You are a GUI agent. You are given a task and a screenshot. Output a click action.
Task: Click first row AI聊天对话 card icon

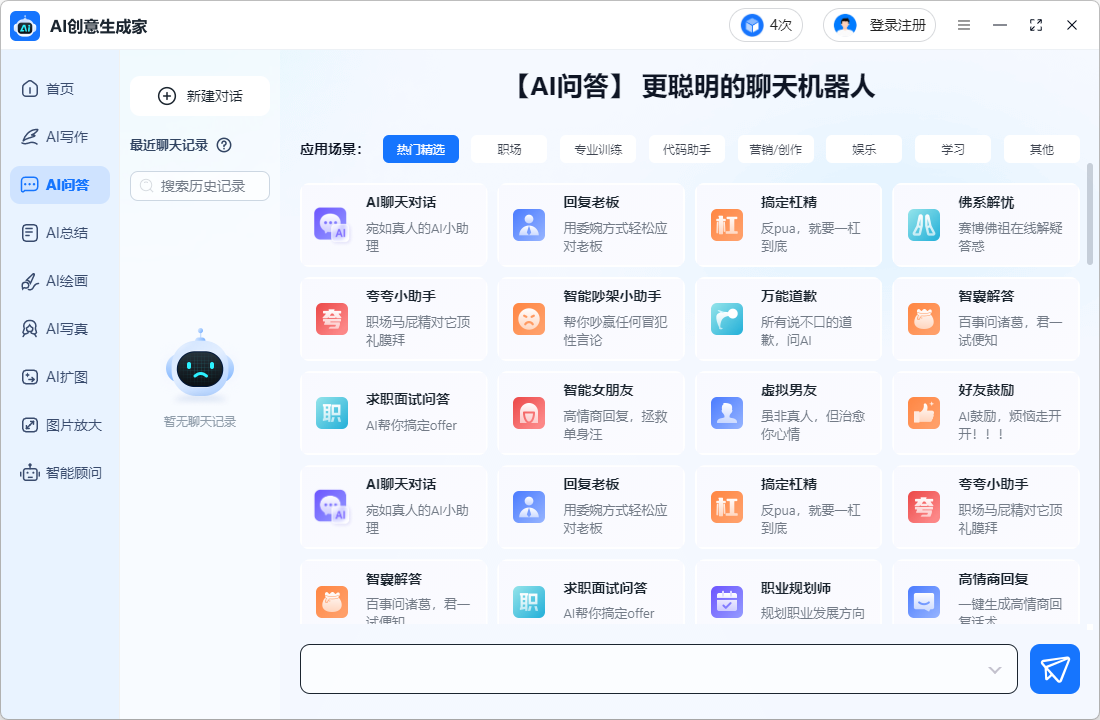tap(331, 225)
